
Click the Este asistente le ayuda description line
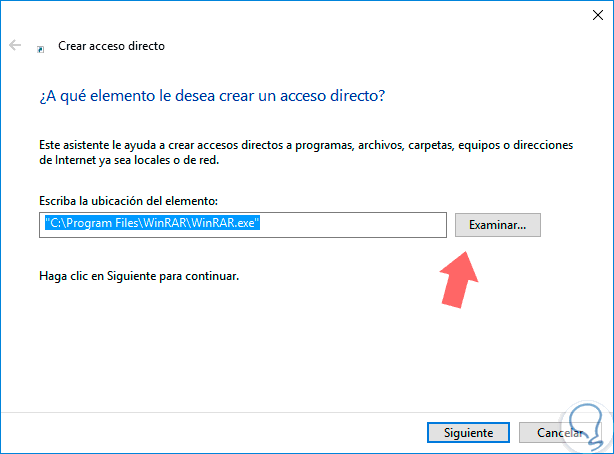pos(306,145)
